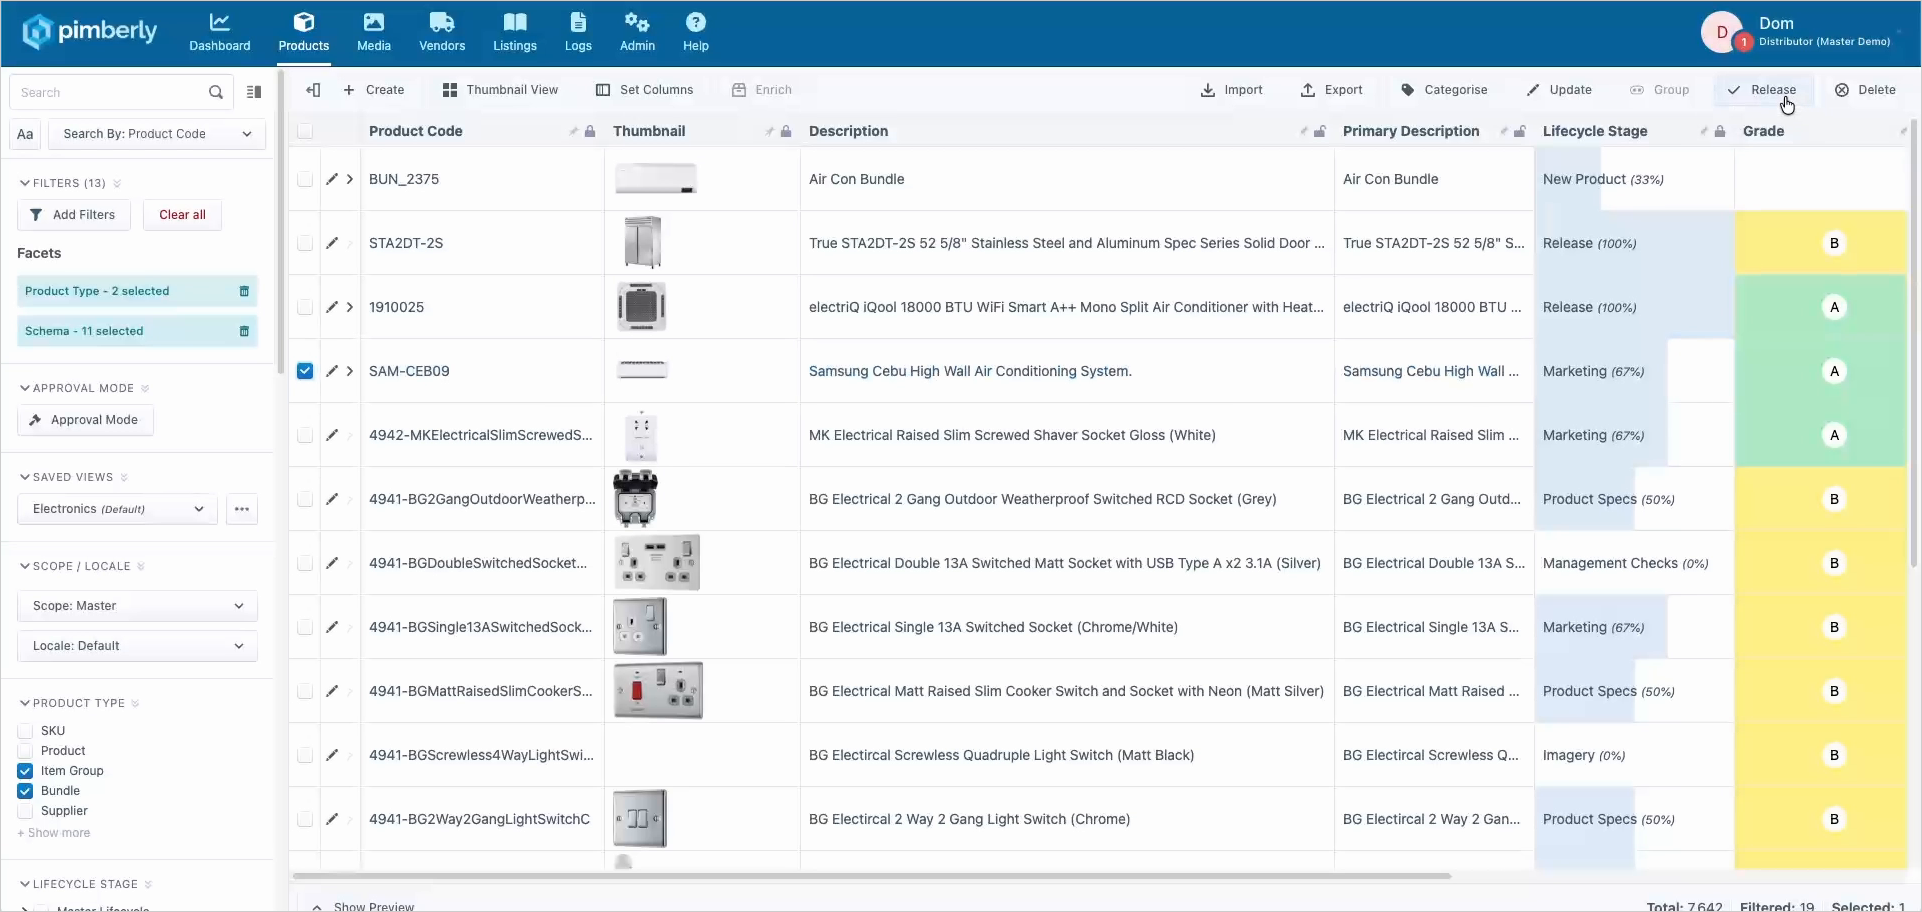1922x912 pixels.
Task: Click the Clear all filters button
Action: coord(182,215)
